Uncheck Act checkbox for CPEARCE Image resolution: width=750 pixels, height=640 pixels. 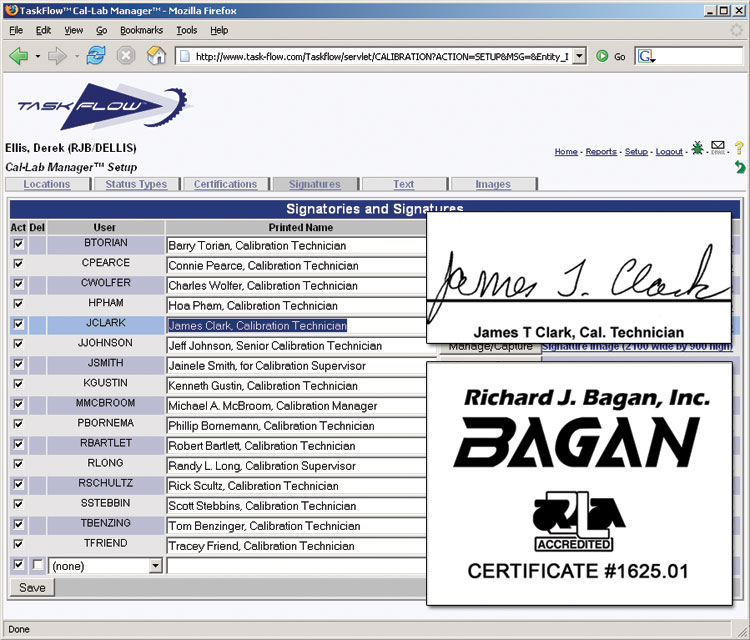pos(18,264)
